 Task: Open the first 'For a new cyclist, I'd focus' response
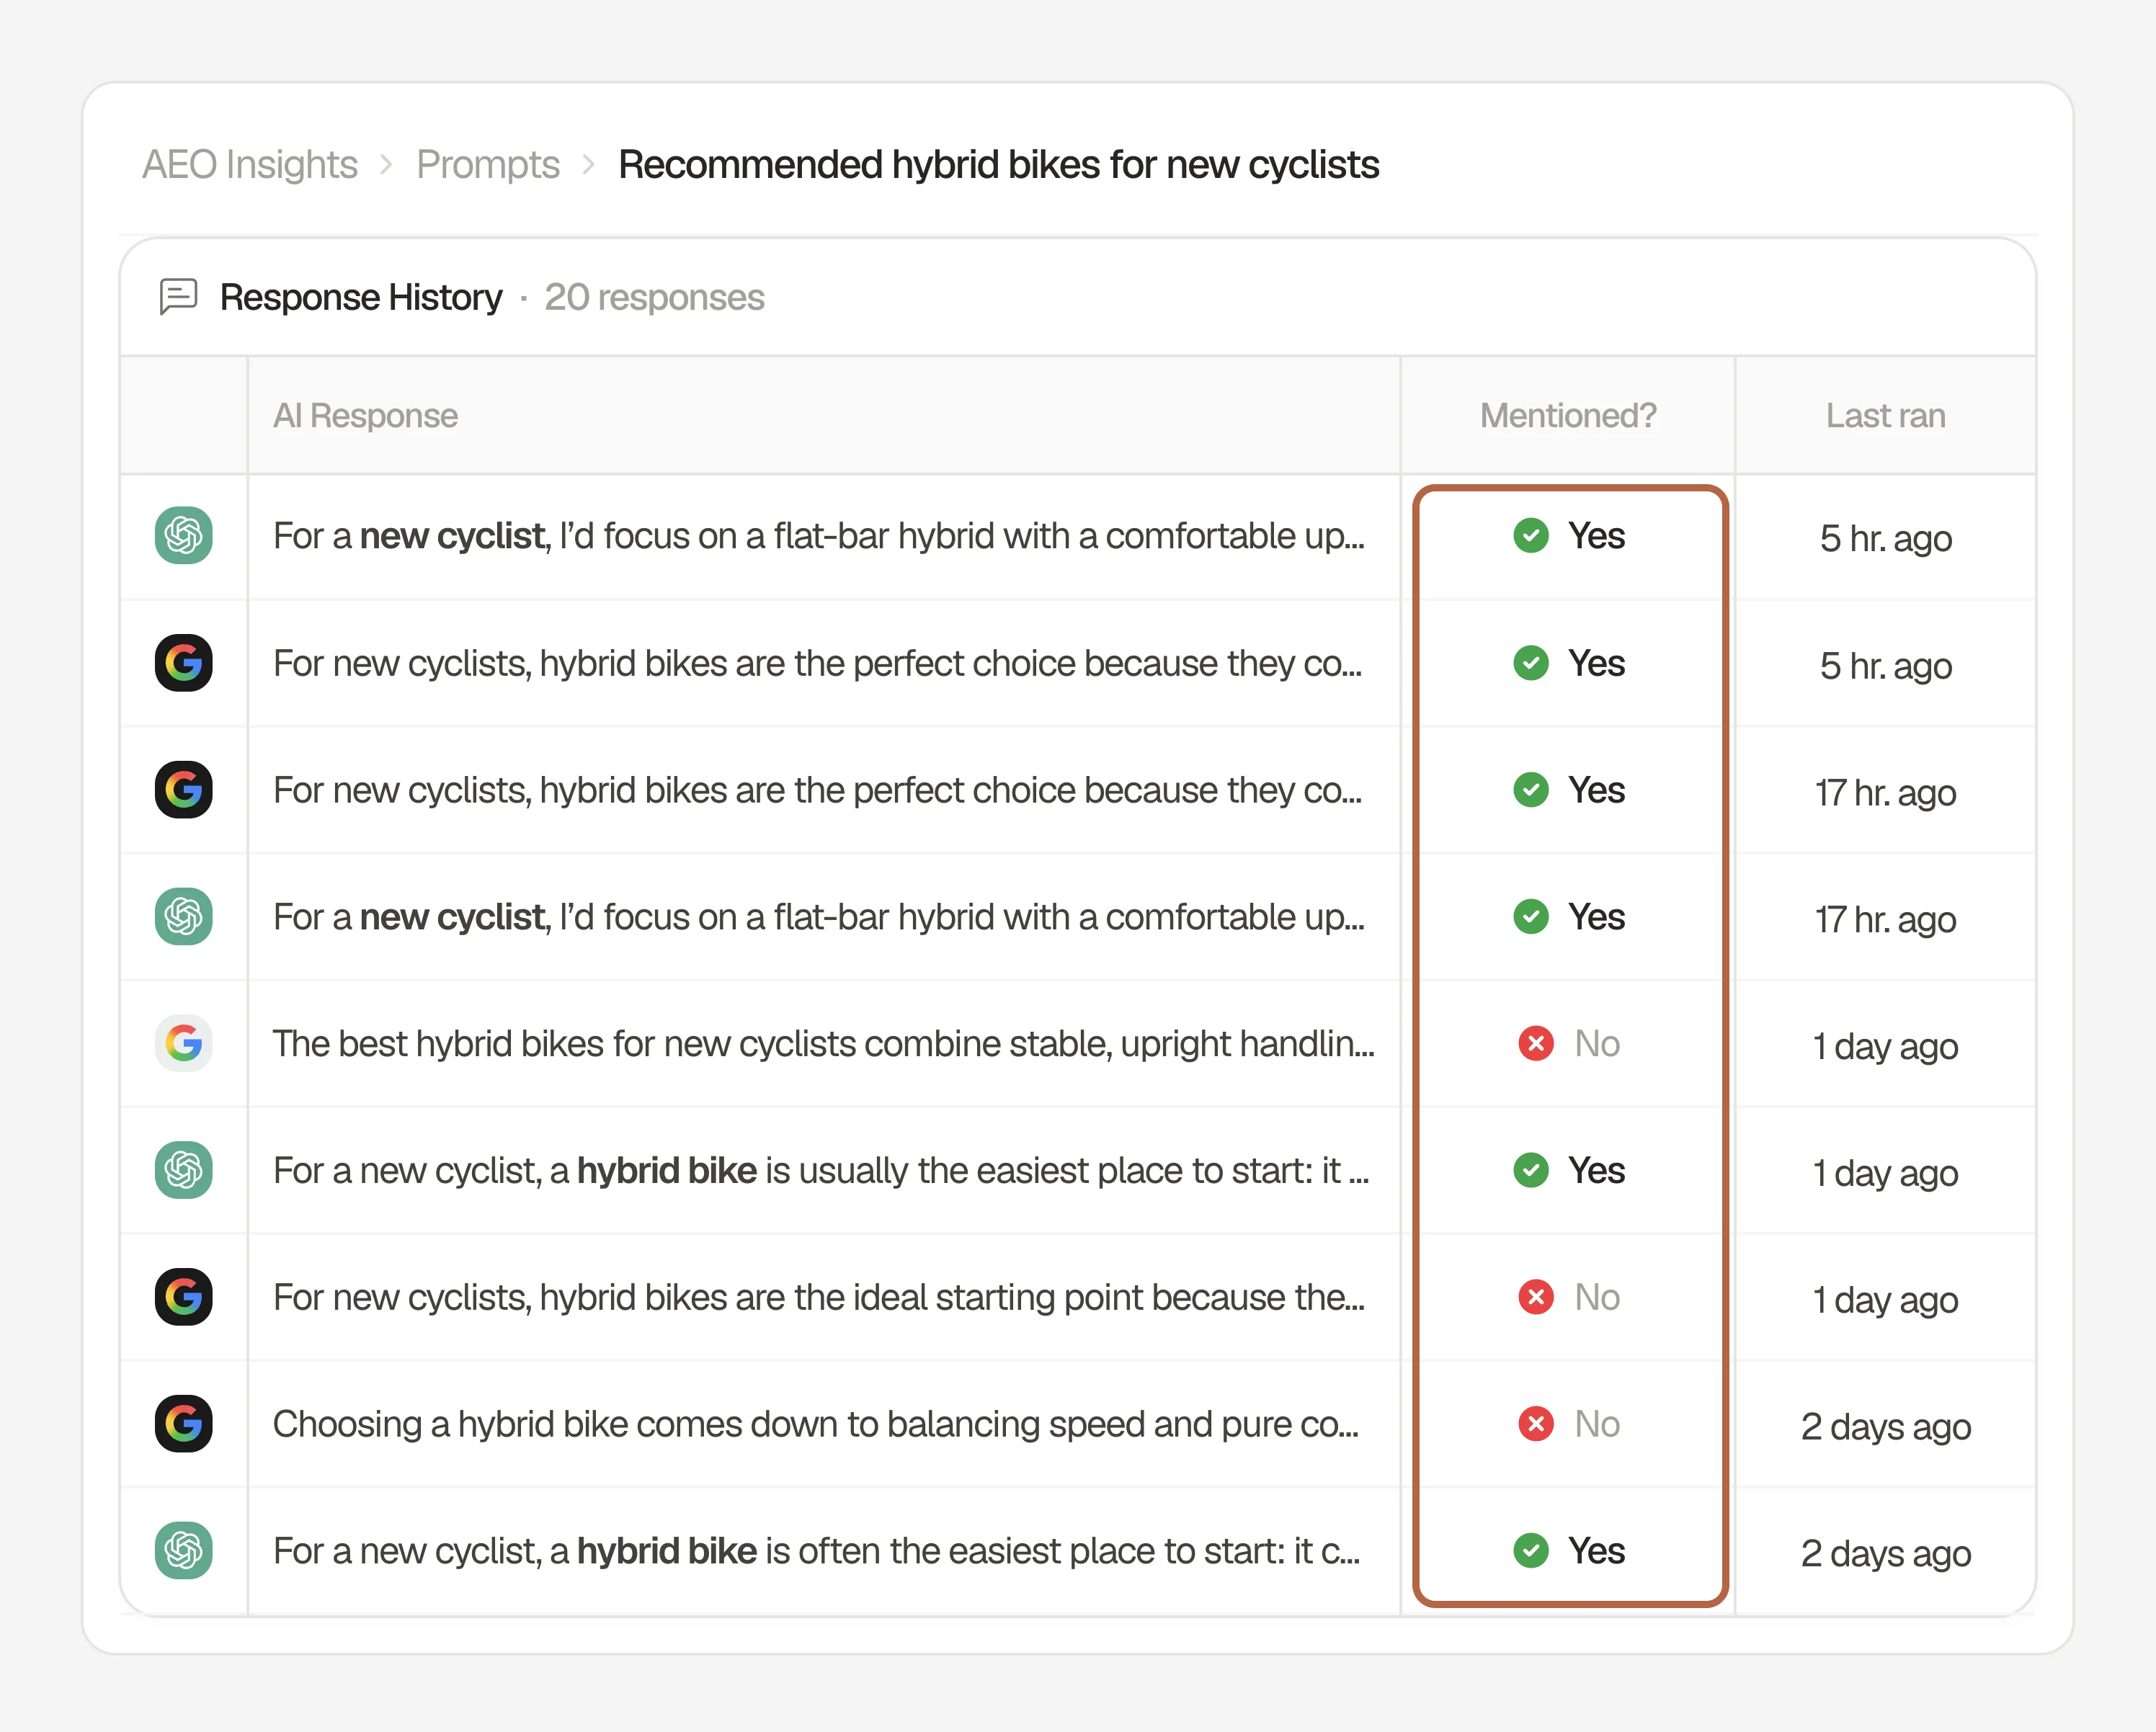819,536
